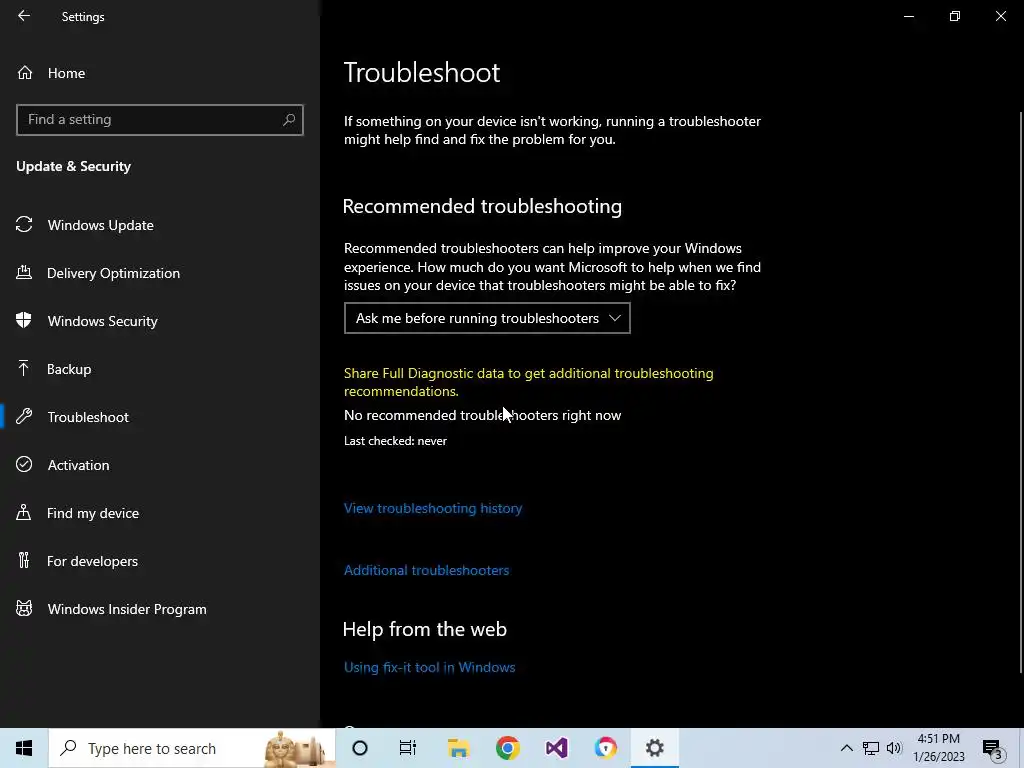Image resolution: width=1024 pixels, height=768 pixels.
Task: Open Cortana circle icon on taskbar
Action: tap(360, 748)
